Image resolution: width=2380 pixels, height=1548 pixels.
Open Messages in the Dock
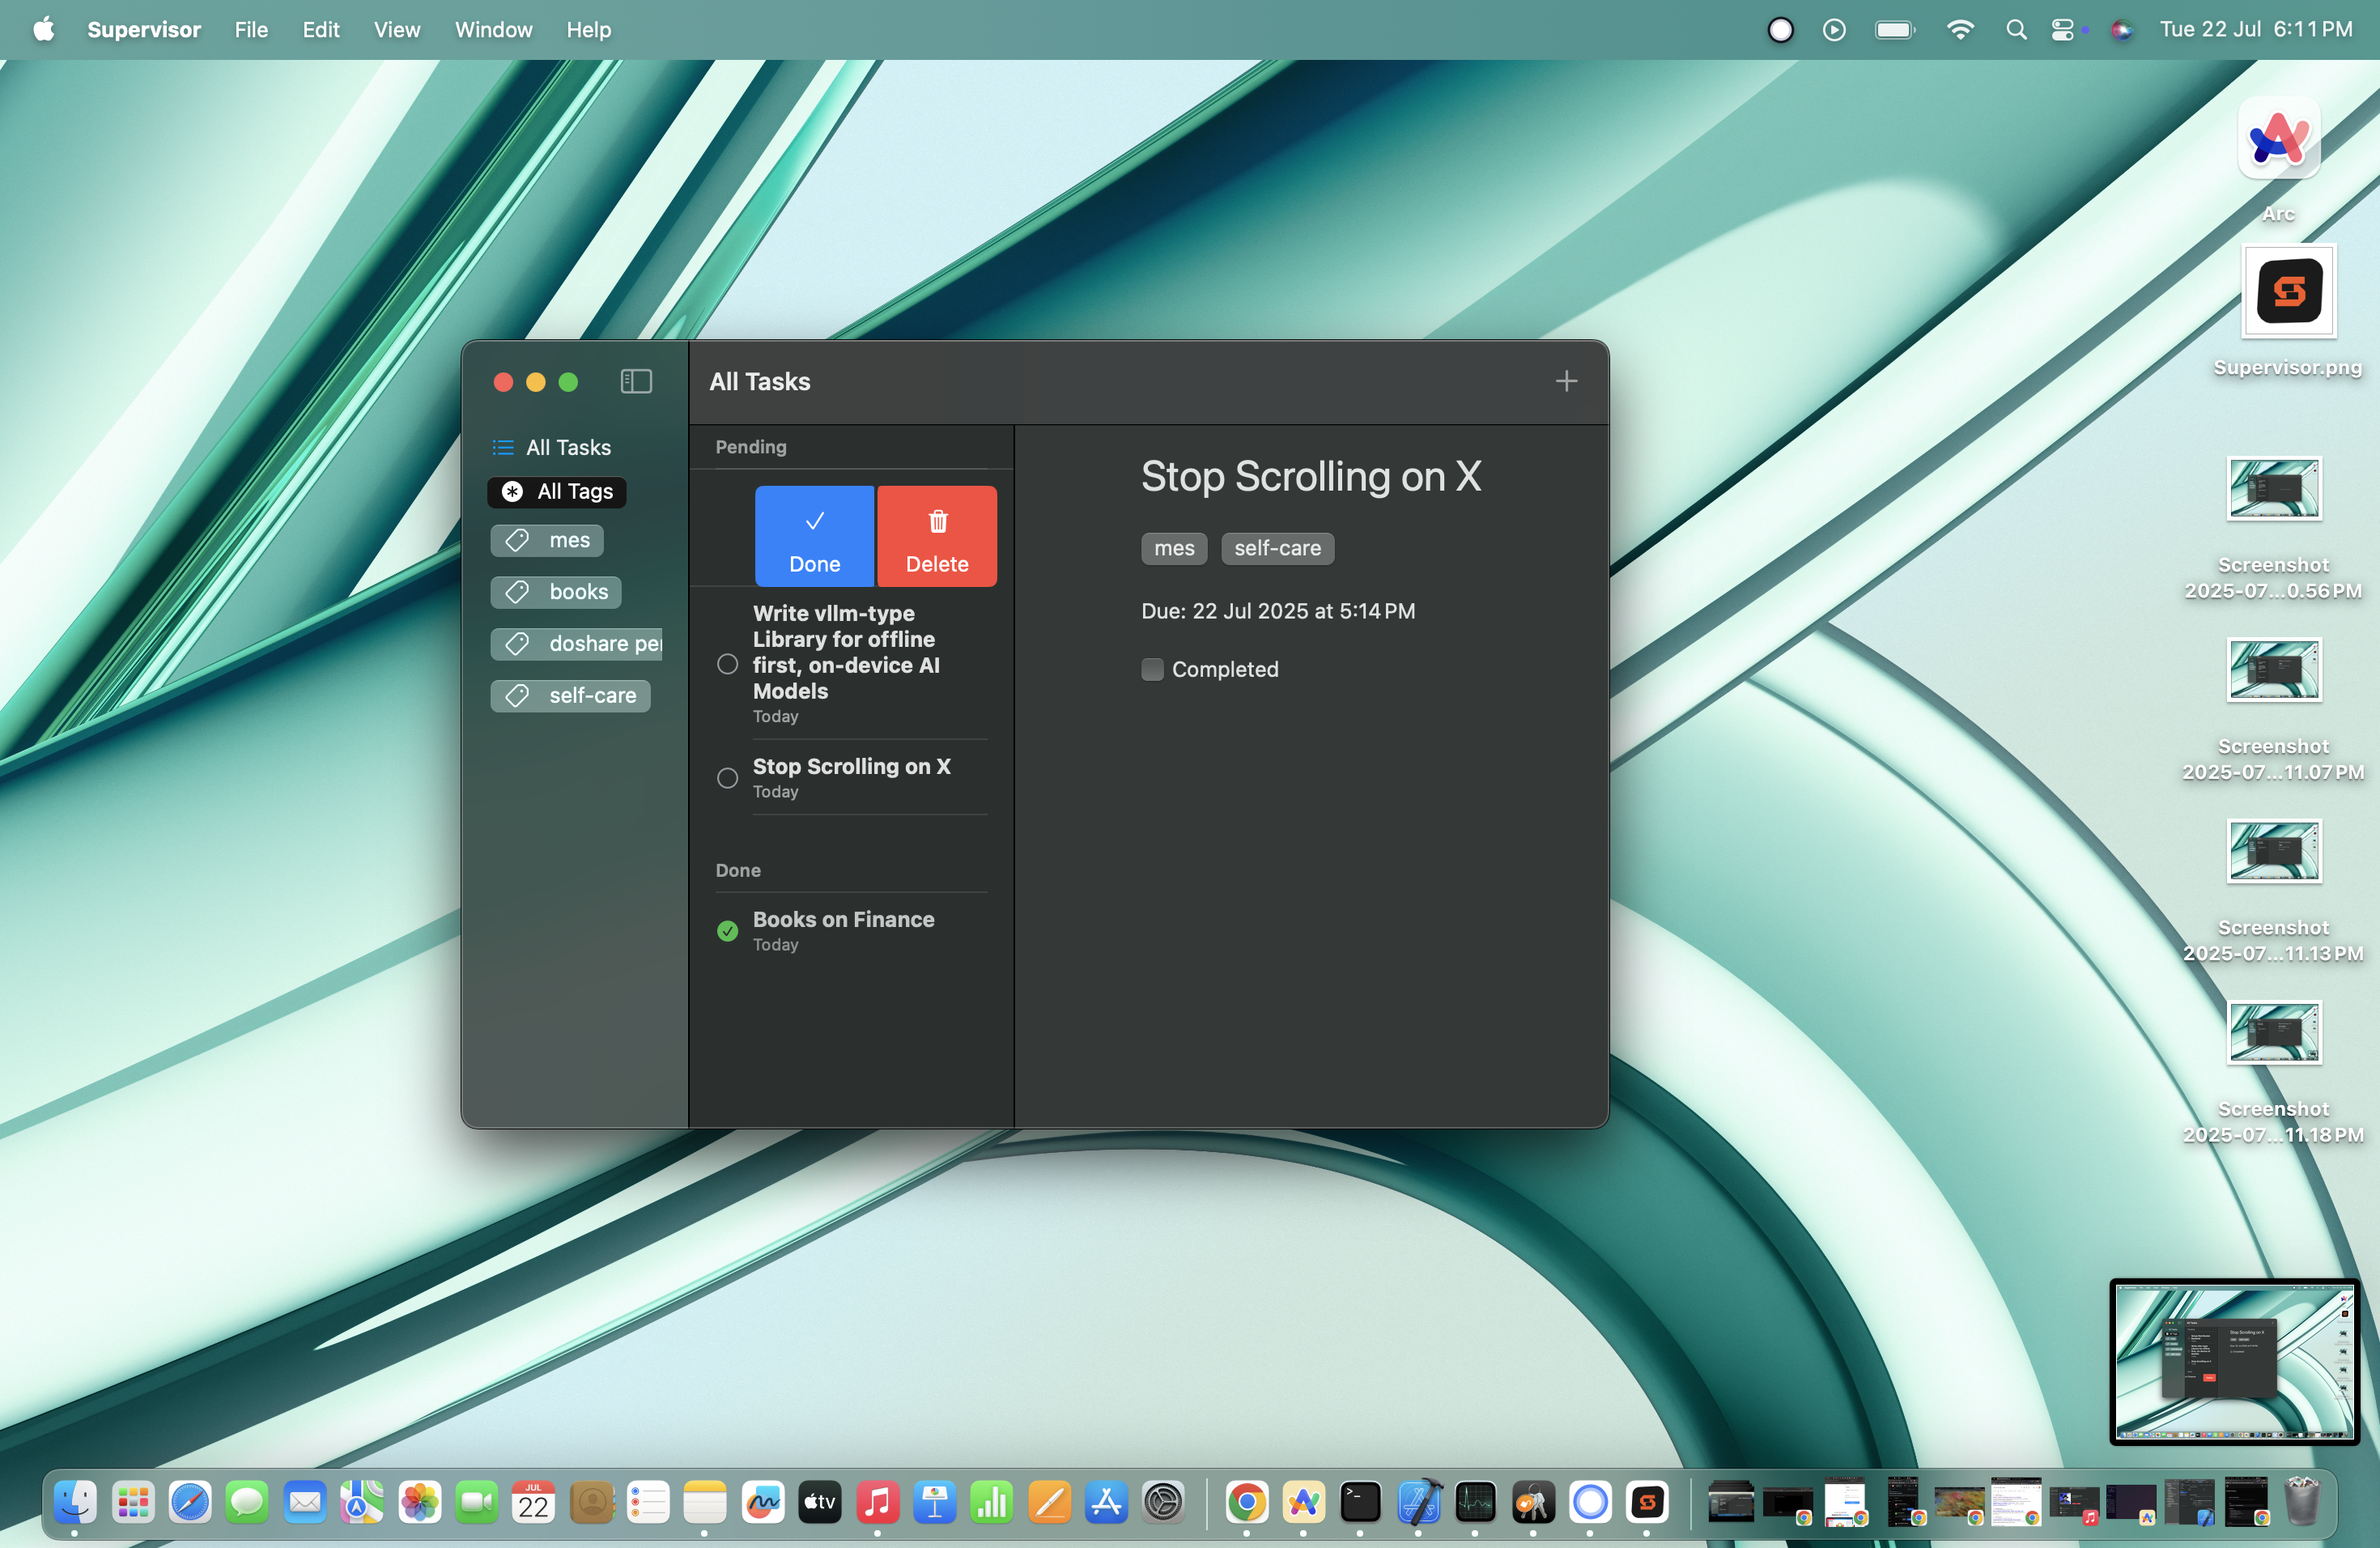247,1501
